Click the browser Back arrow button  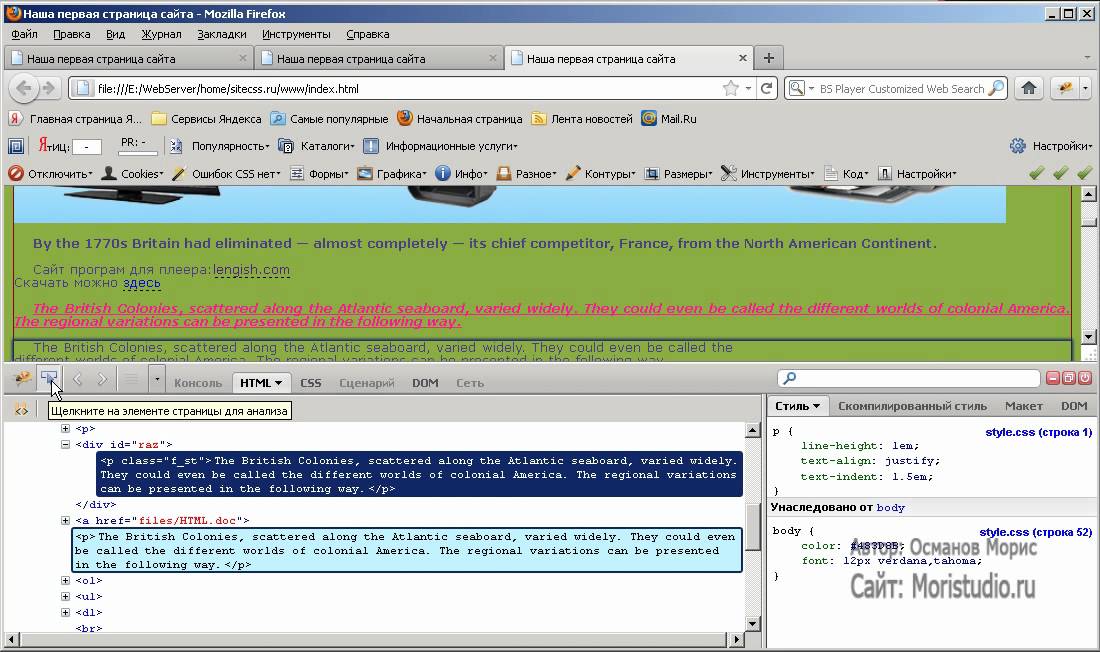coord(24,88)
